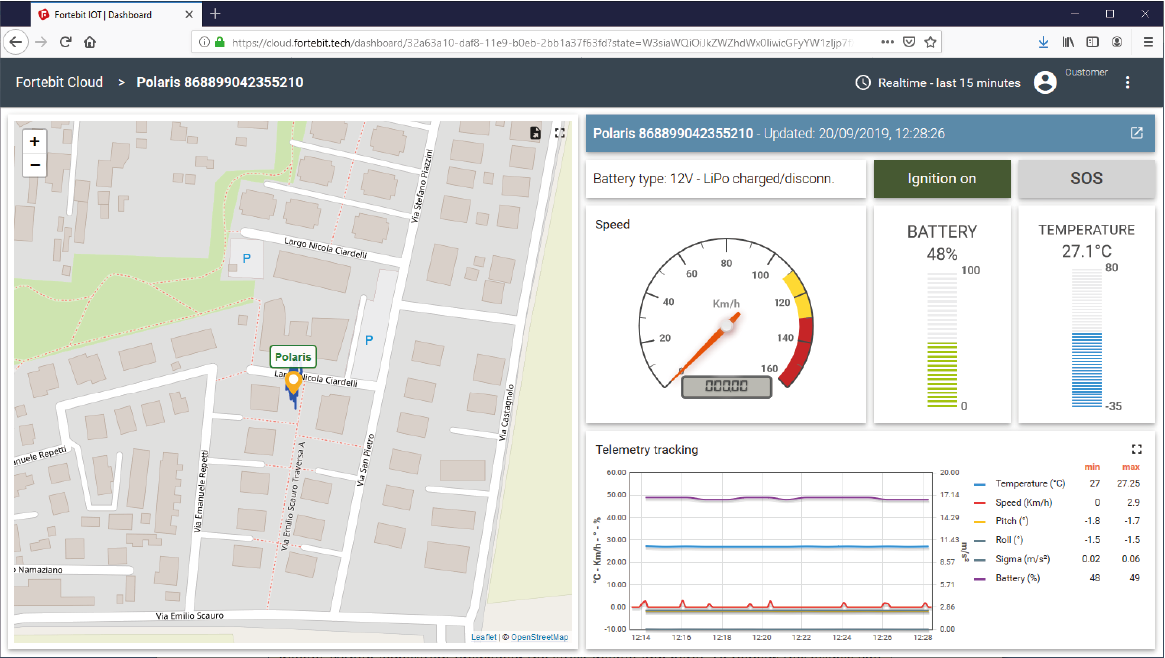This screenshot has height=658, width=1165.
Task: Close the Fortebit IOT Dashboard tab
Action: coord(189,14)
